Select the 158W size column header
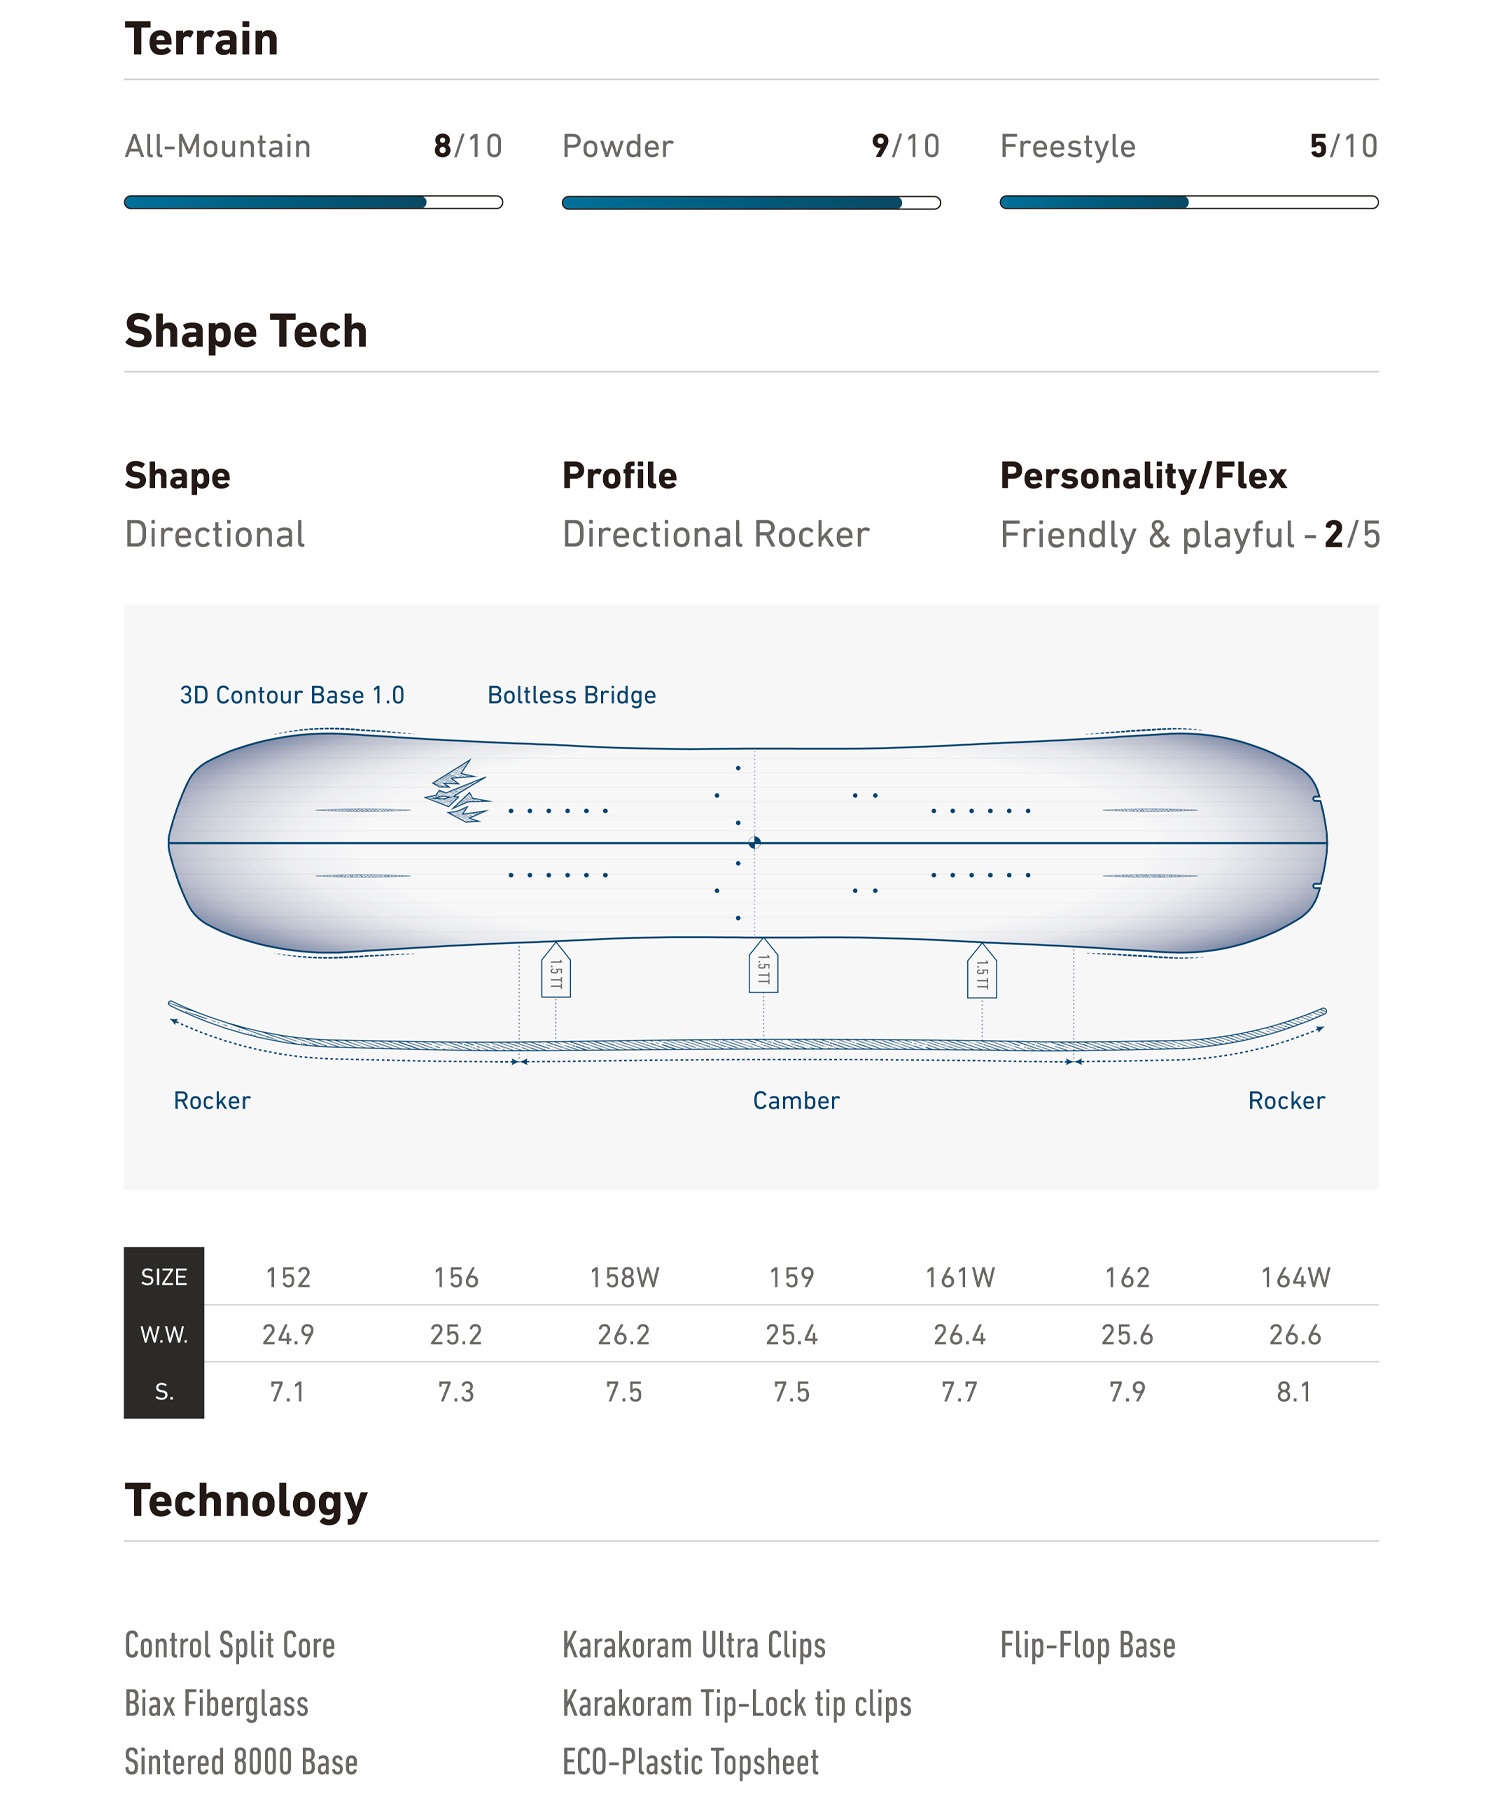This screenshot has height=1800, width=1500. point(624,1277)
